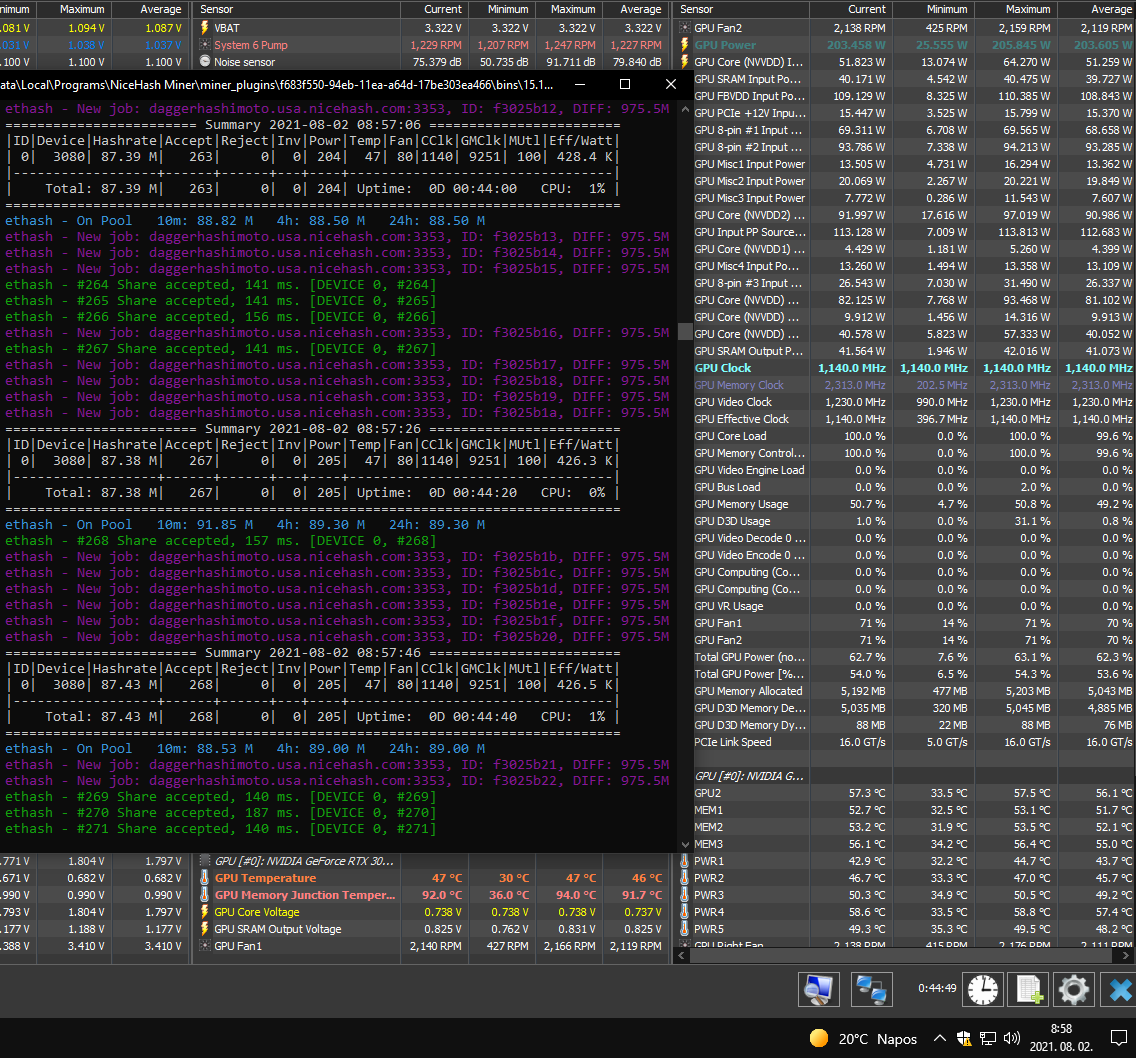Close sensors with the blue X icon

[x=1119, y=989]
